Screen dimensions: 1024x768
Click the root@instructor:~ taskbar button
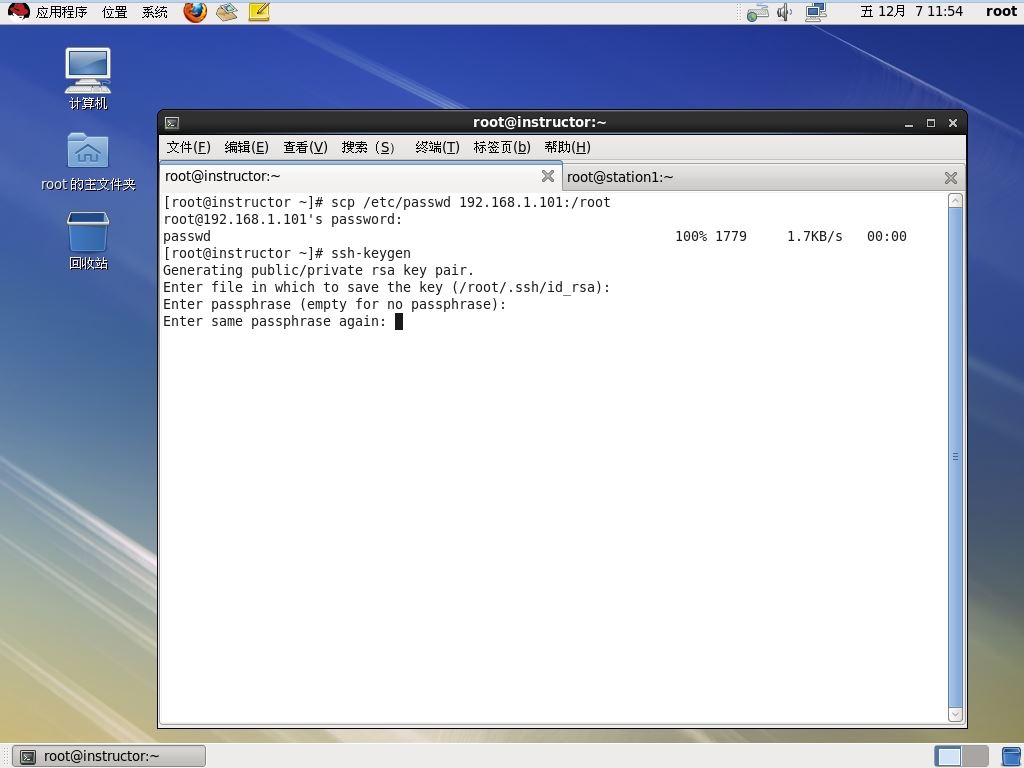pyautogui.click(x=109, y=756)
